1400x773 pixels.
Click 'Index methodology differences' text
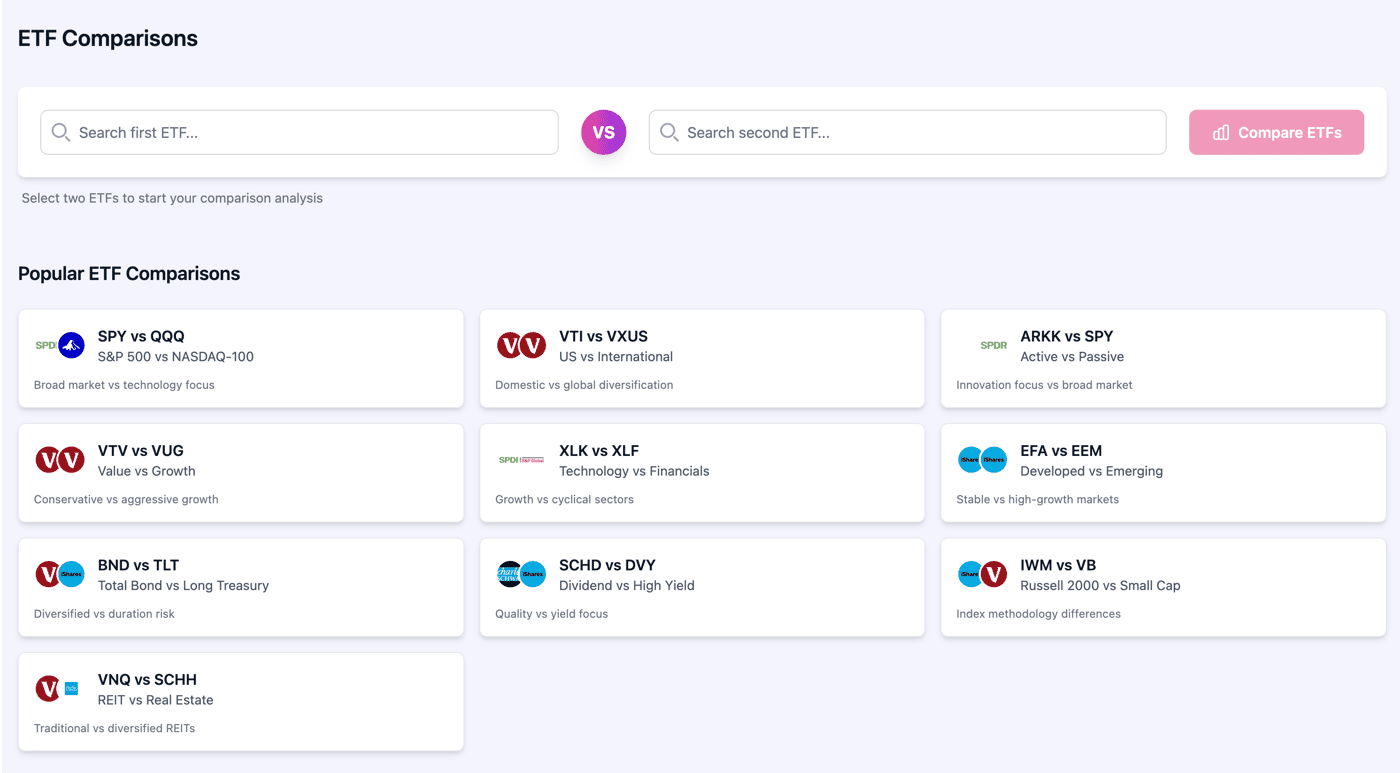click(x=1038, y=614)
